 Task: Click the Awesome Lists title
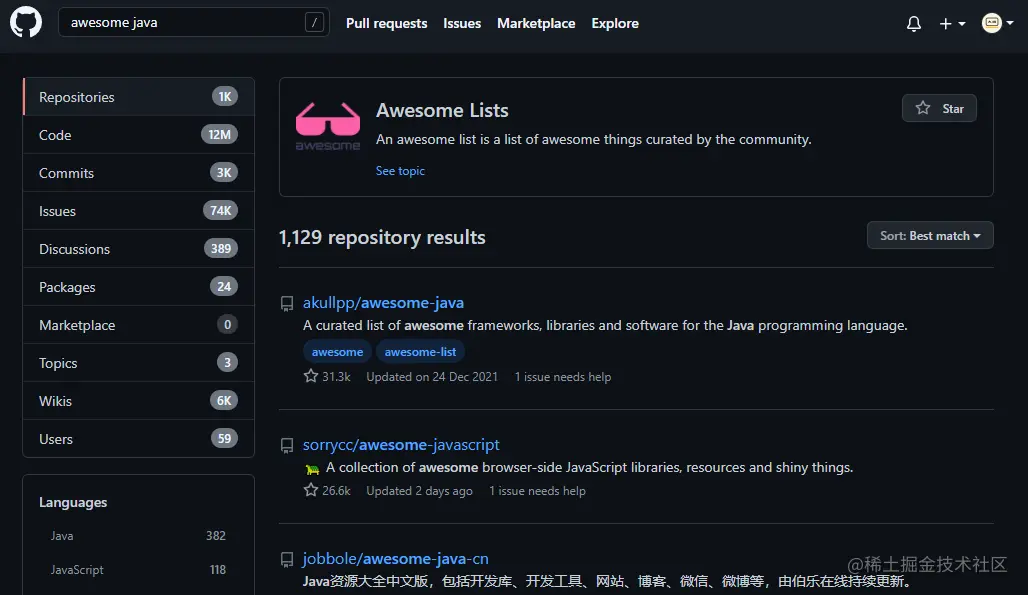443,110
